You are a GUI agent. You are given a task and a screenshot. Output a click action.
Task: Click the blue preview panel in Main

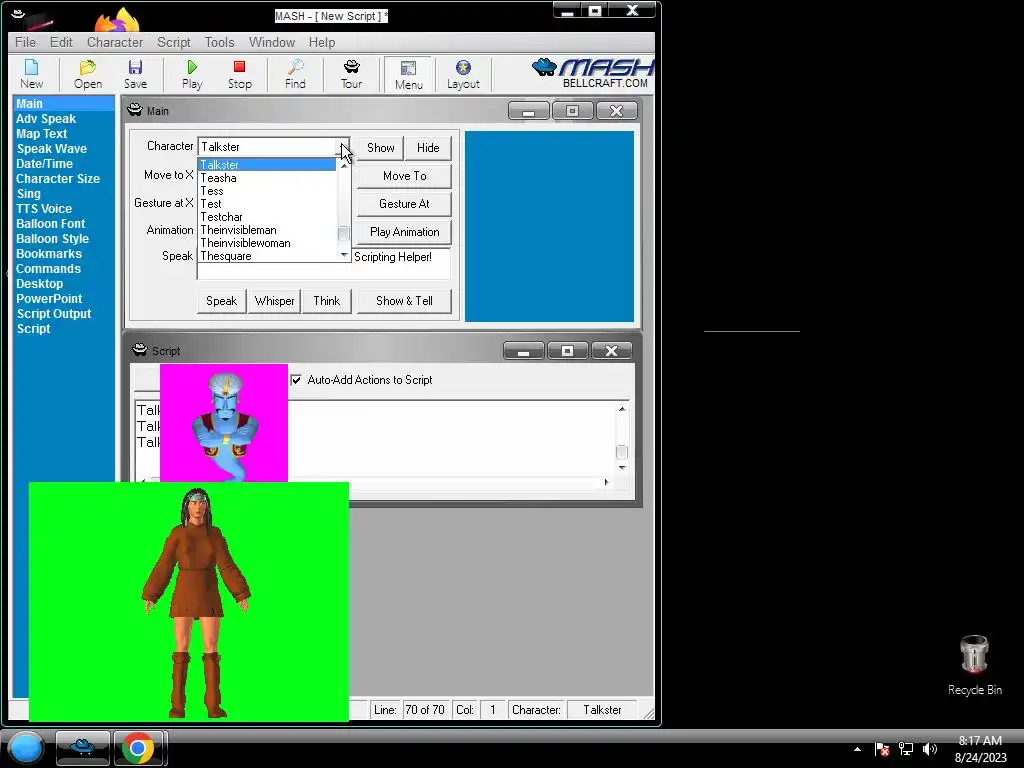pyautogui.click(x=549, y=227)
